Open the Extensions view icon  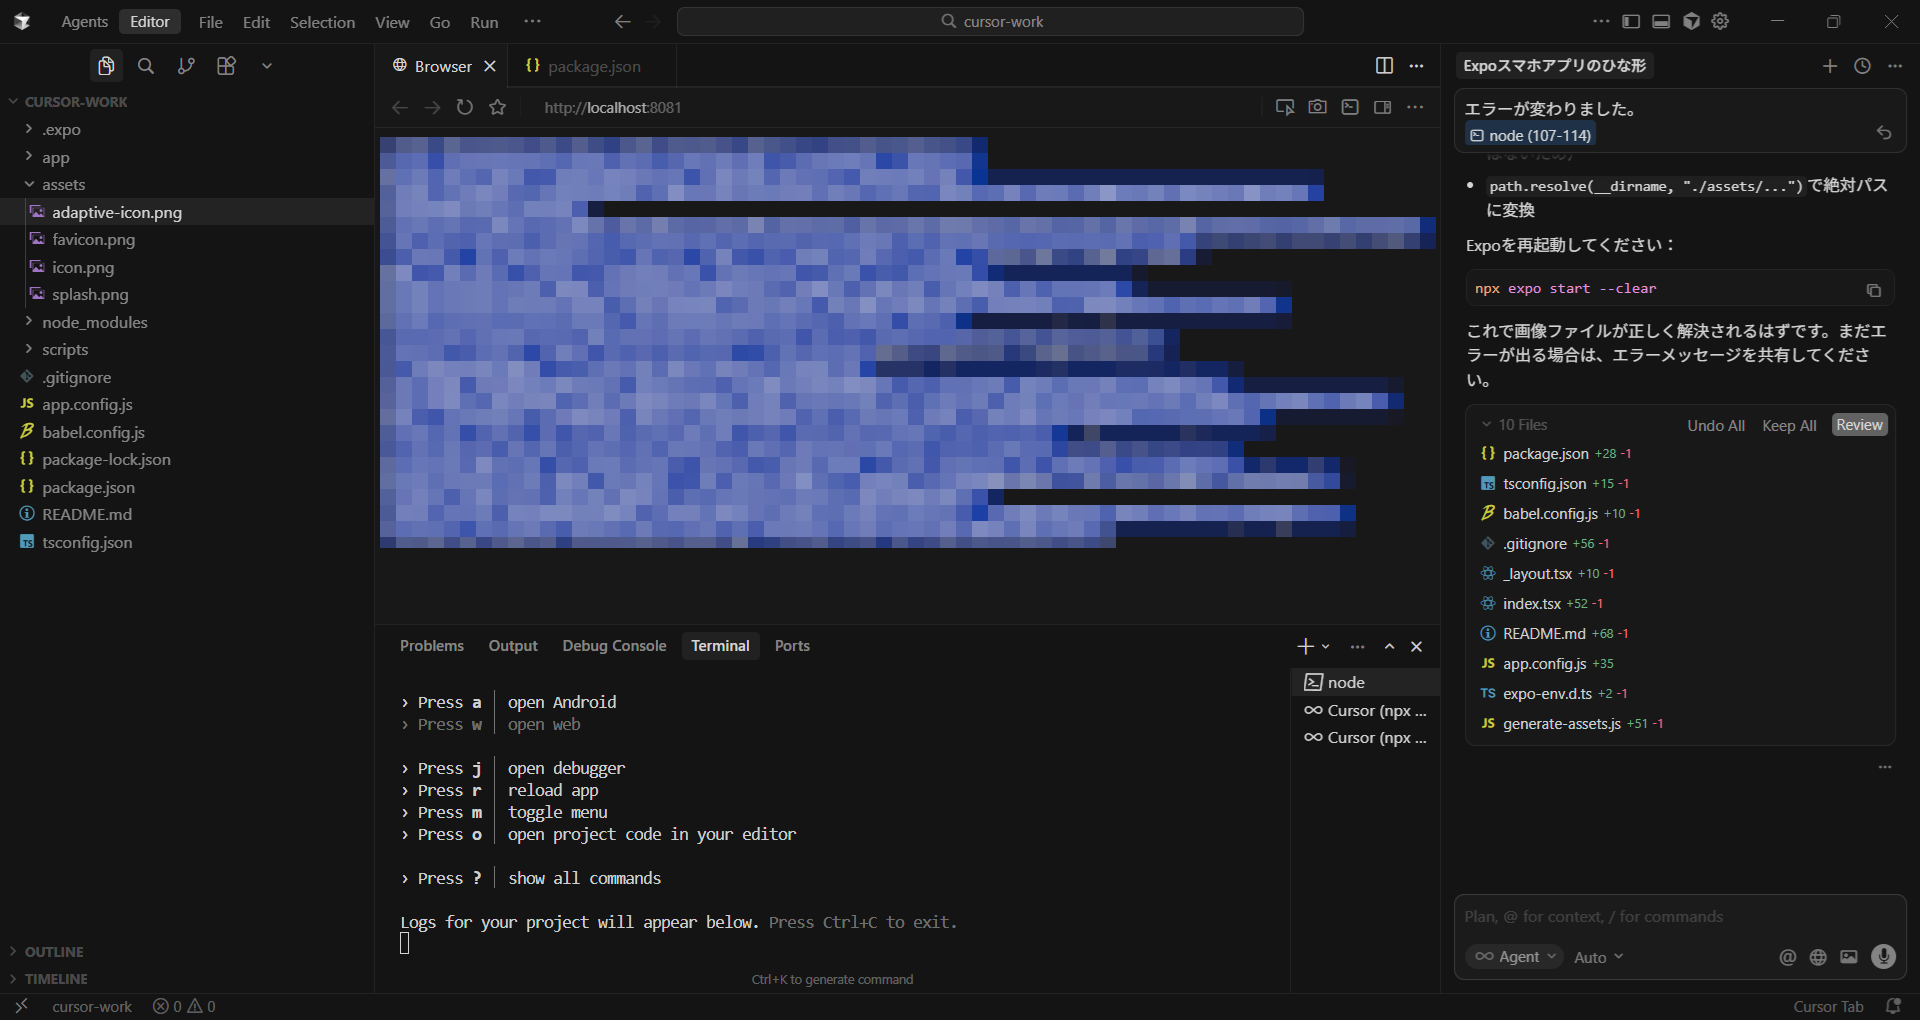click(226, 66)
